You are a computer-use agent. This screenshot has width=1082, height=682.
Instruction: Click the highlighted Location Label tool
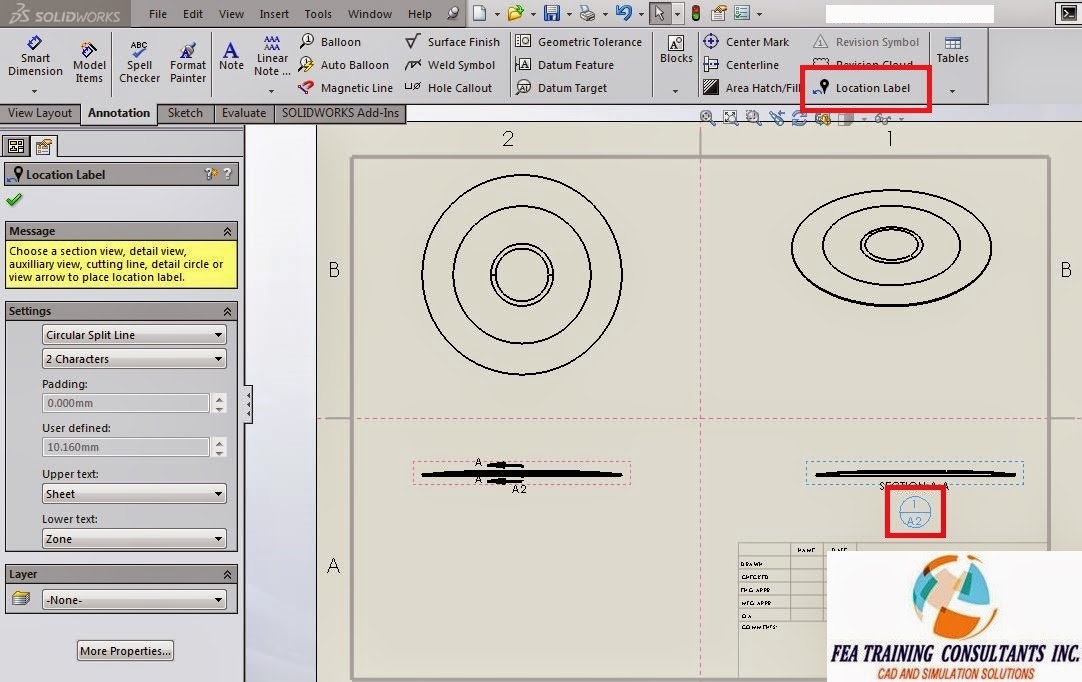tap(866, 88)
